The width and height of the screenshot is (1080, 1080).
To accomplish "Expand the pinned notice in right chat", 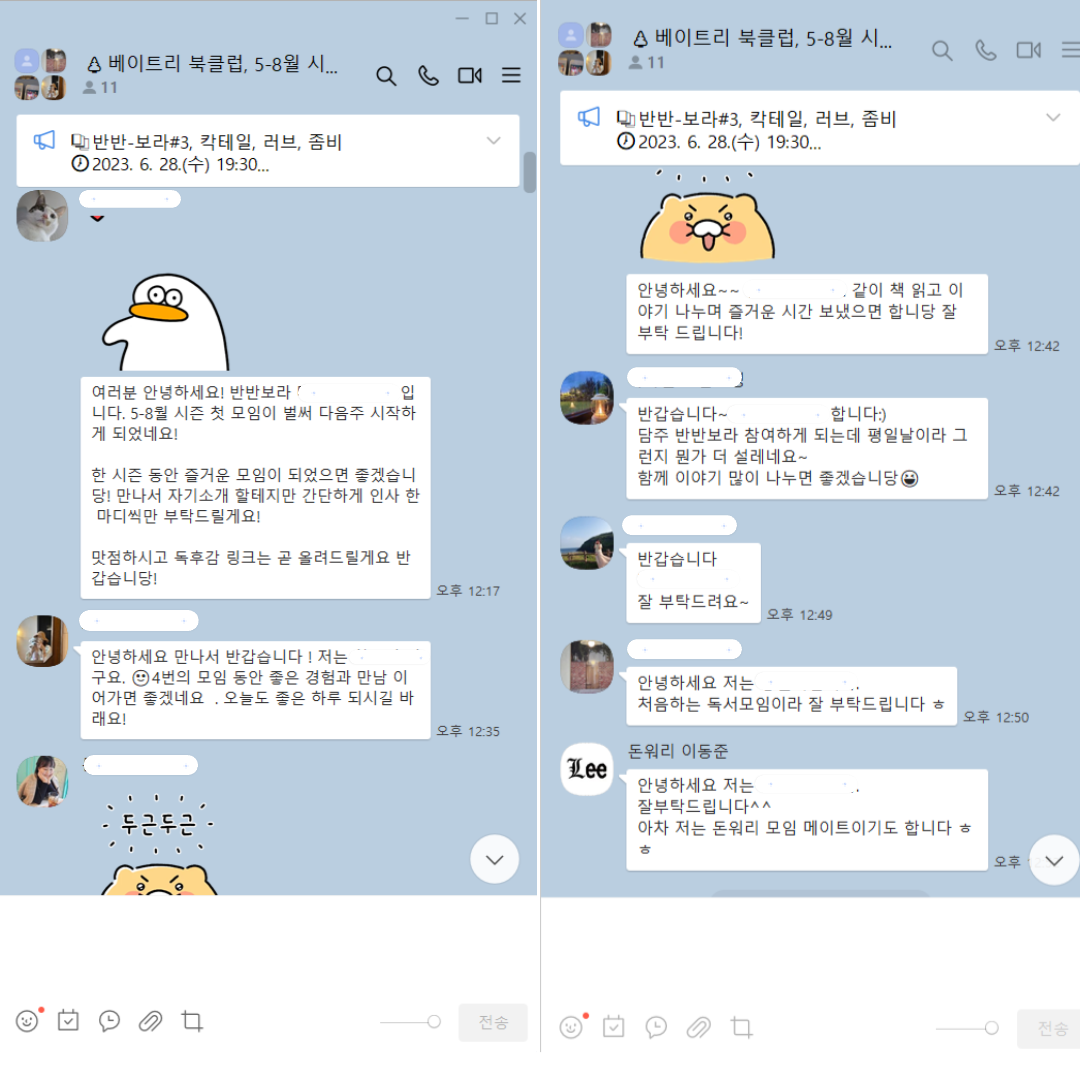I will (x=1052, y=117).
